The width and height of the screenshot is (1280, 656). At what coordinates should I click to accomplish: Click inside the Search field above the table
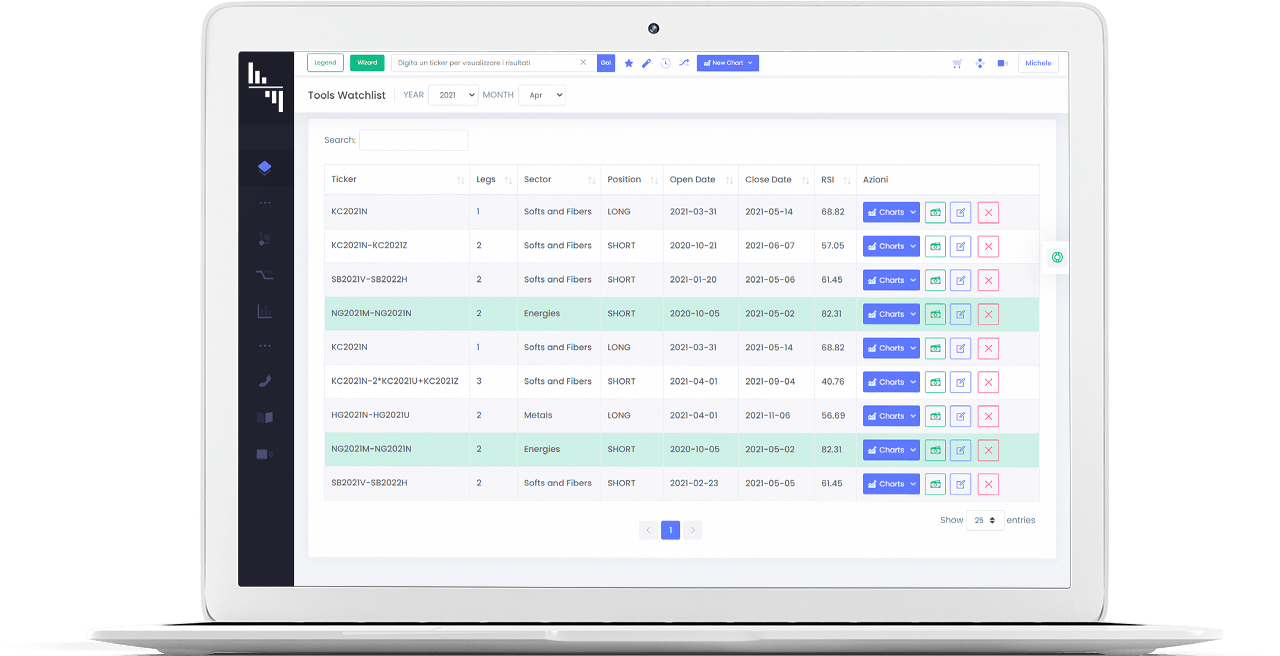point(413,140)
